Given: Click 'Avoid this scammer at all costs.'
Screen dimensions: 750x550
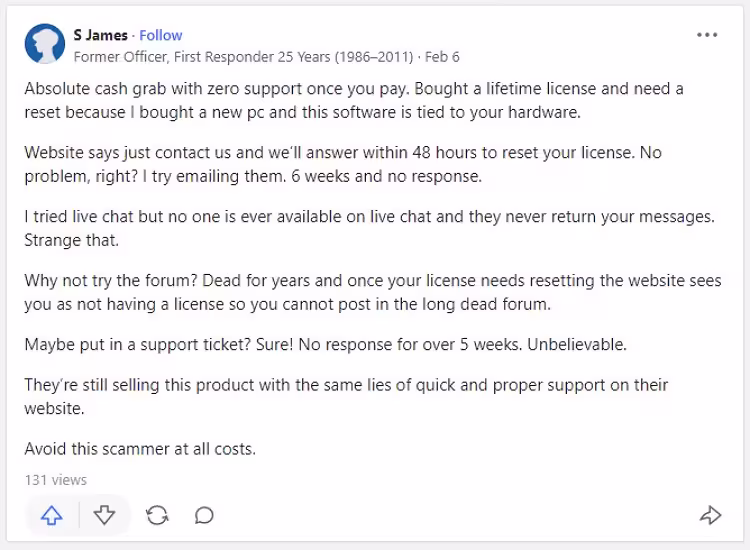Looking at the screenshot, I should point(140,449).
